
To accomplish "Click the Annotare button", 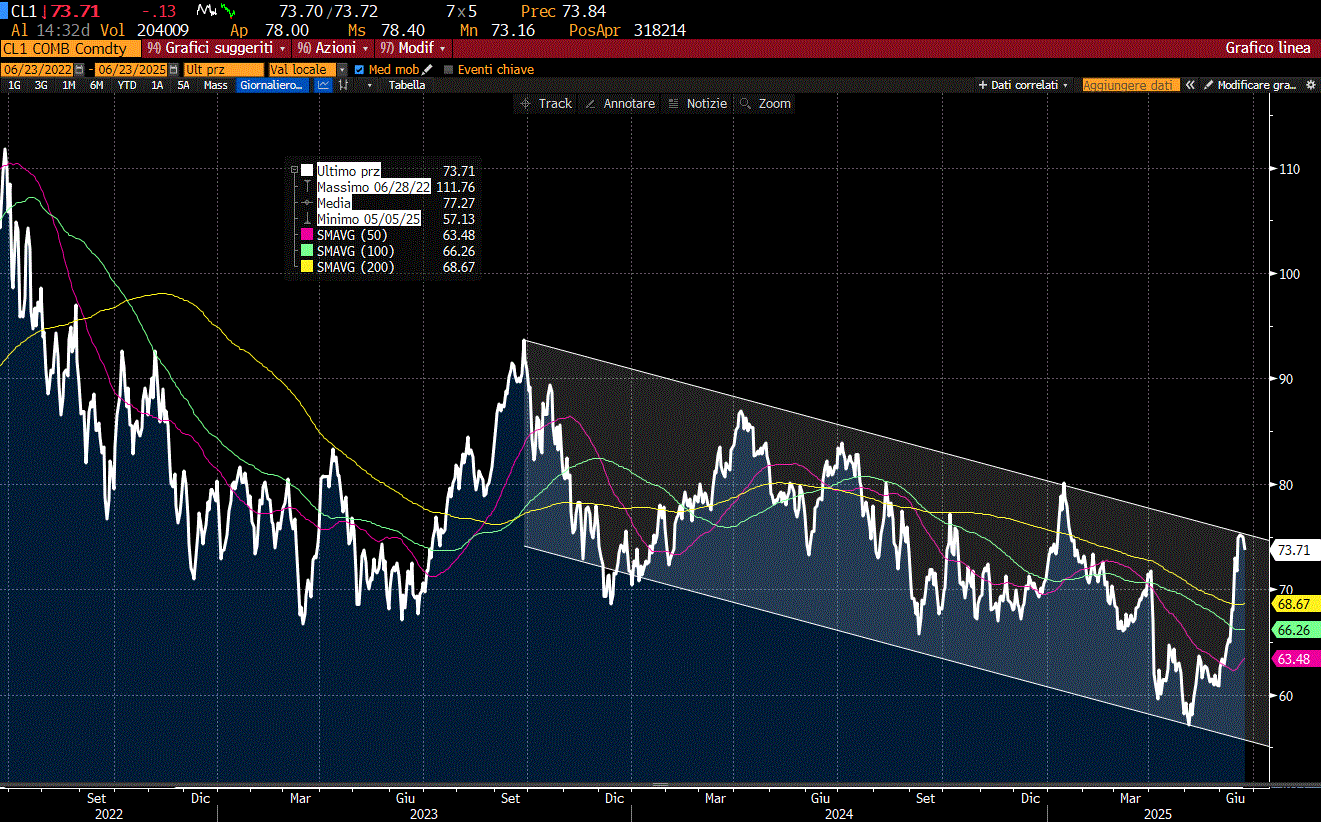I will [x=620, y=104].
